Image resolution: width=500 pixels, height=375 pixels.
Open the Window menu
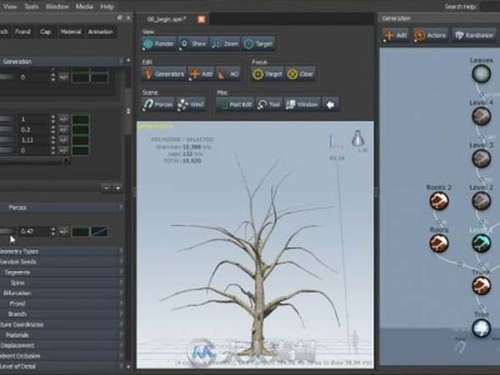pyautogui.click(x=57, y=6)
